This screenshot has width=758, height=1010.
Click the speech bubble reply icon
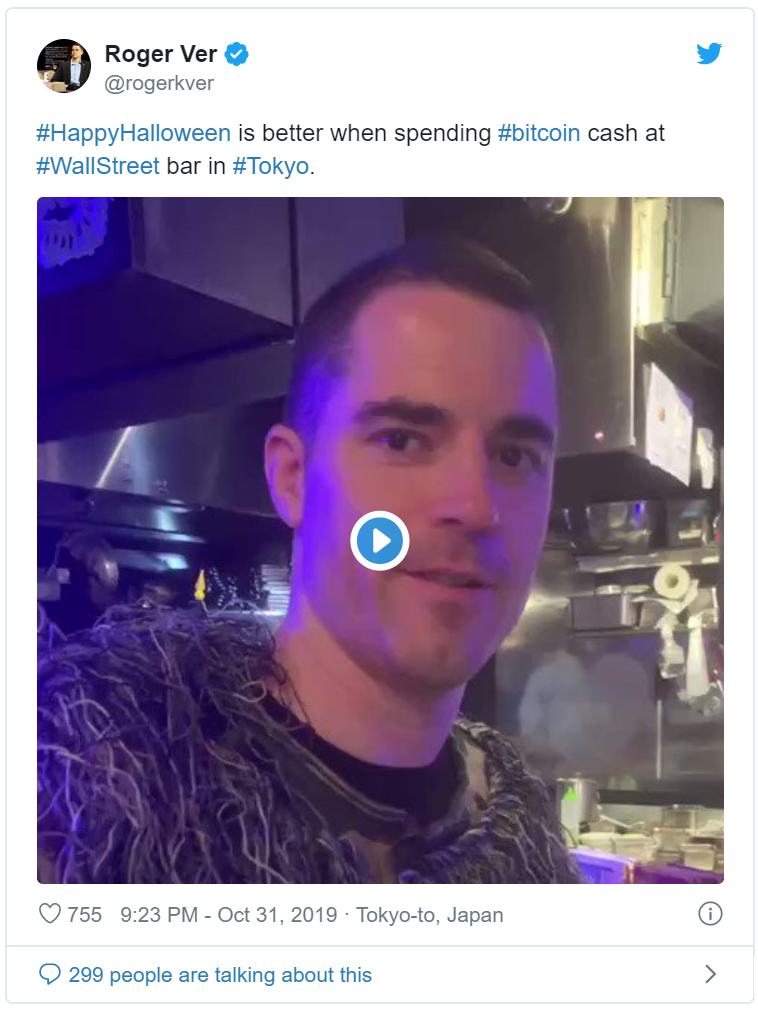50,975
